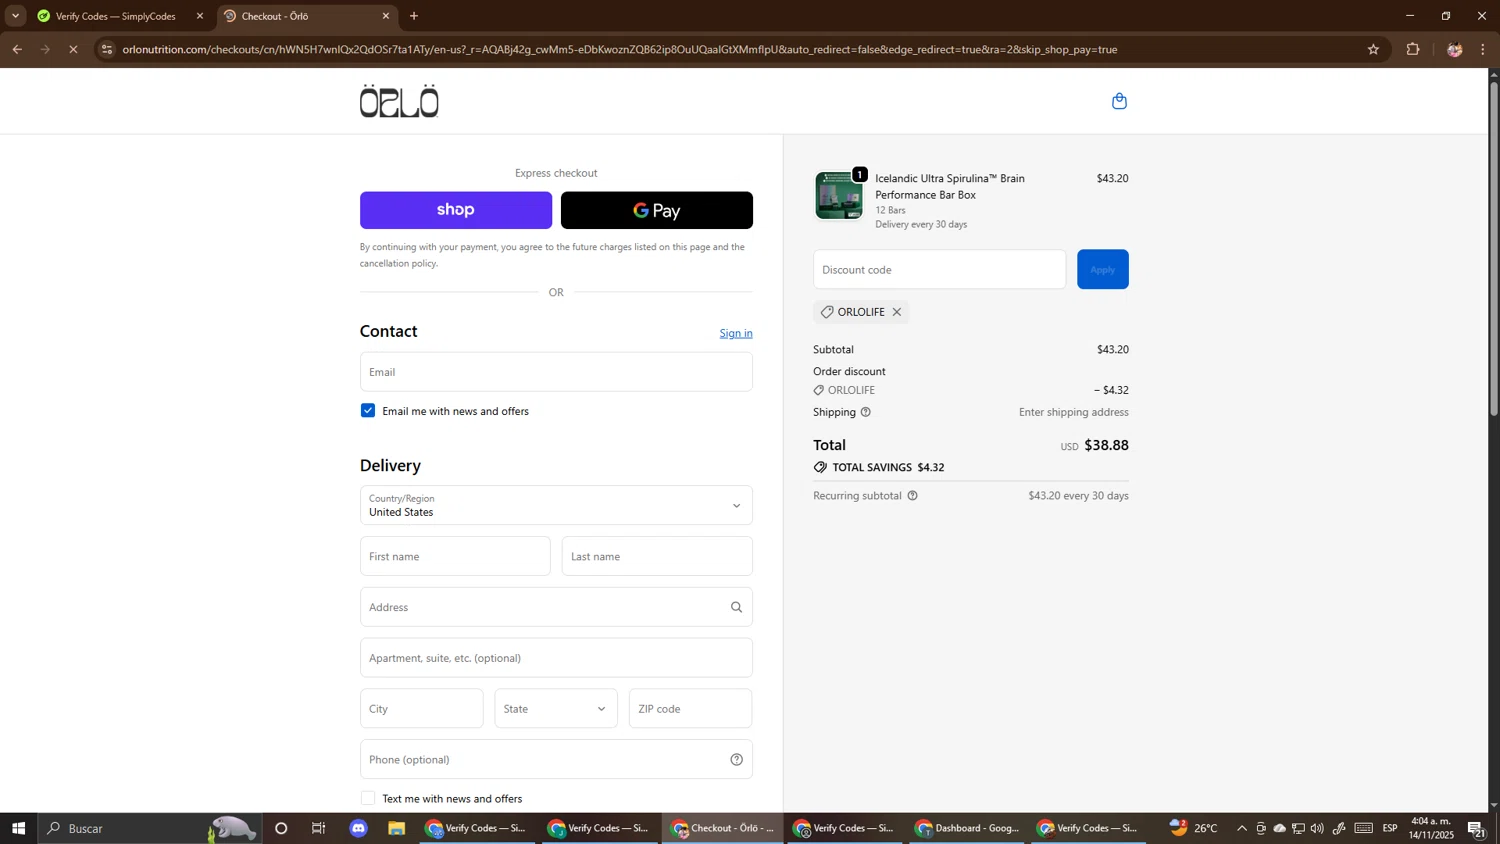Click the taskbar Buscar search box
The height and width of the screenshot is (844, 1500).
(x=150, y=828)
